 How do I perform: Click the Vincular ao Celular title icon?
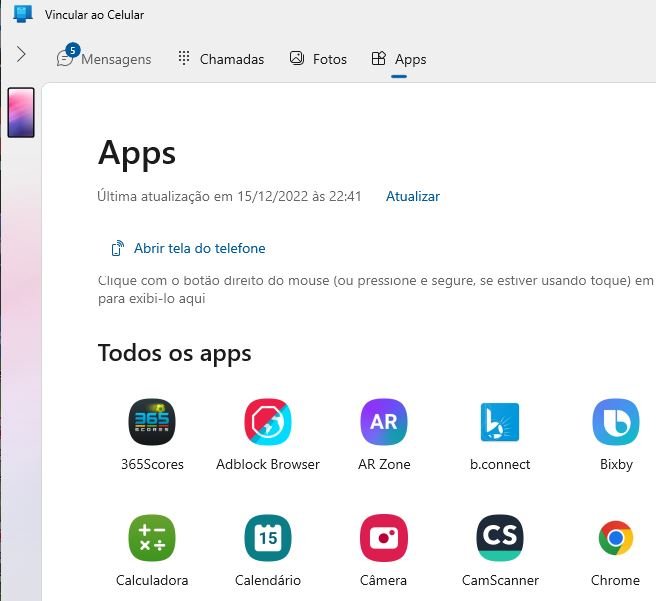pyautogui.click(x=23, y=13)
